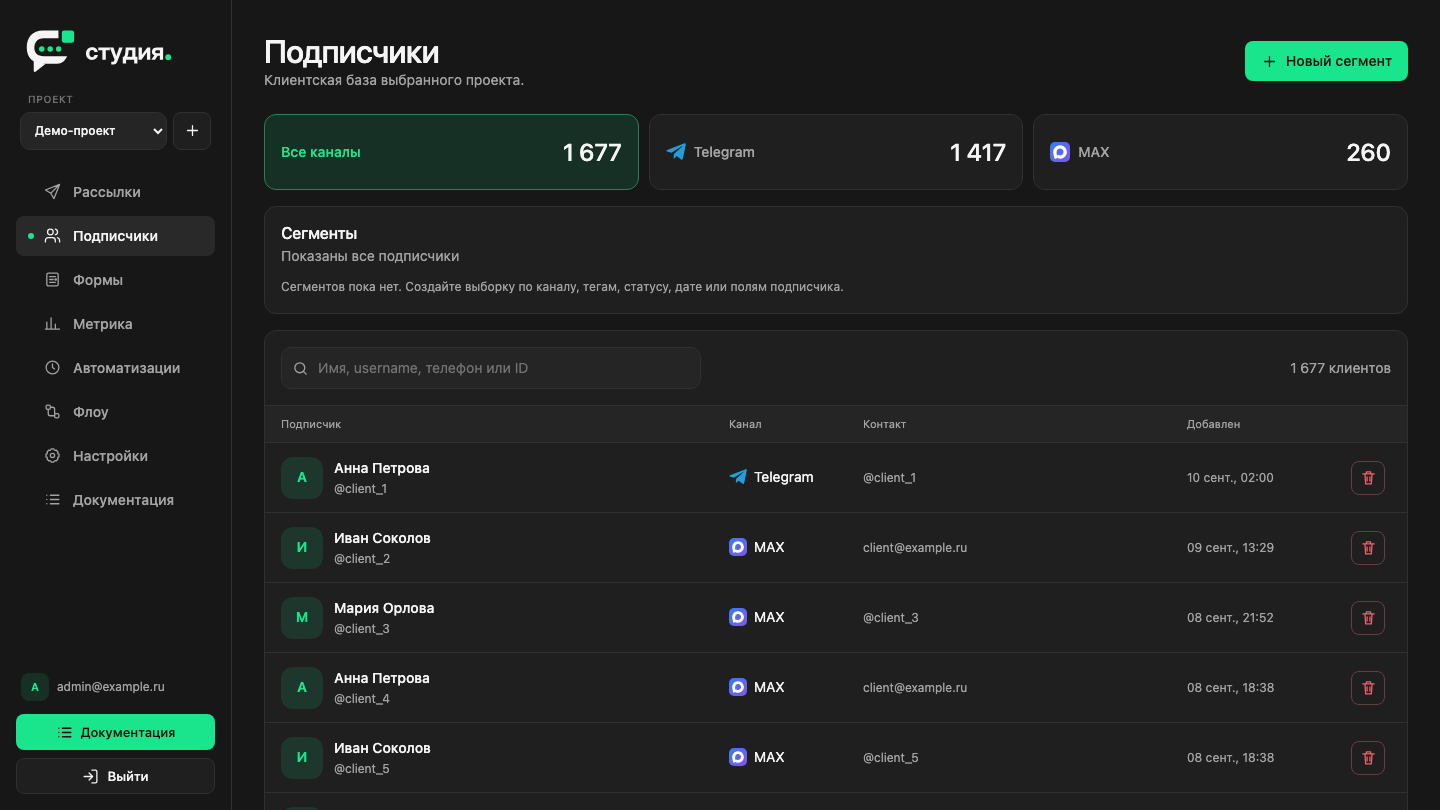1440x810 pixels.
Task: Open Флоу in the sidebar
Action: [x=115, y=412]
